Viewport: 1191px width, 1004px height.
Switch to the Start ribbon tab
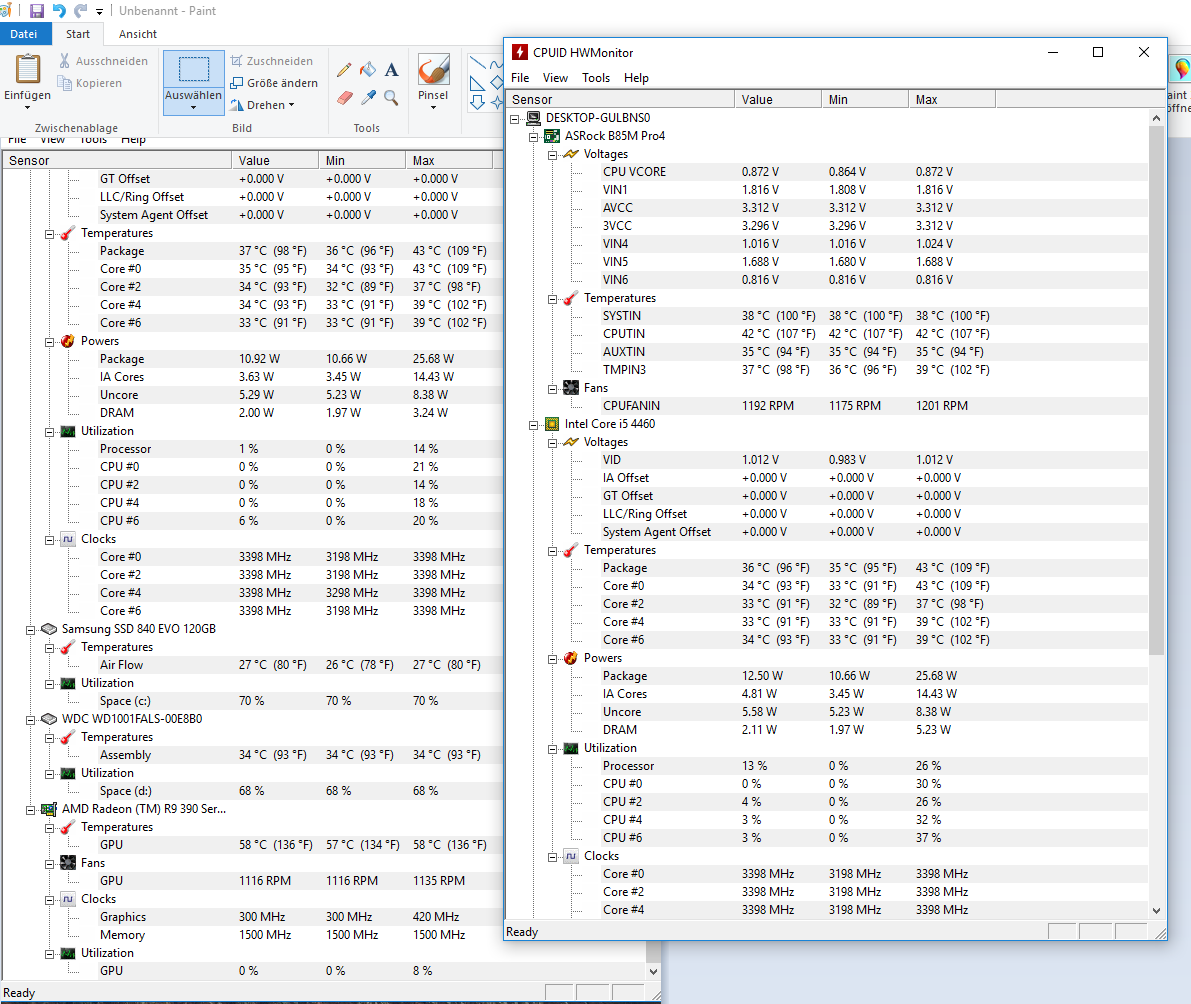pyautogui.click(x=77, y=34)
